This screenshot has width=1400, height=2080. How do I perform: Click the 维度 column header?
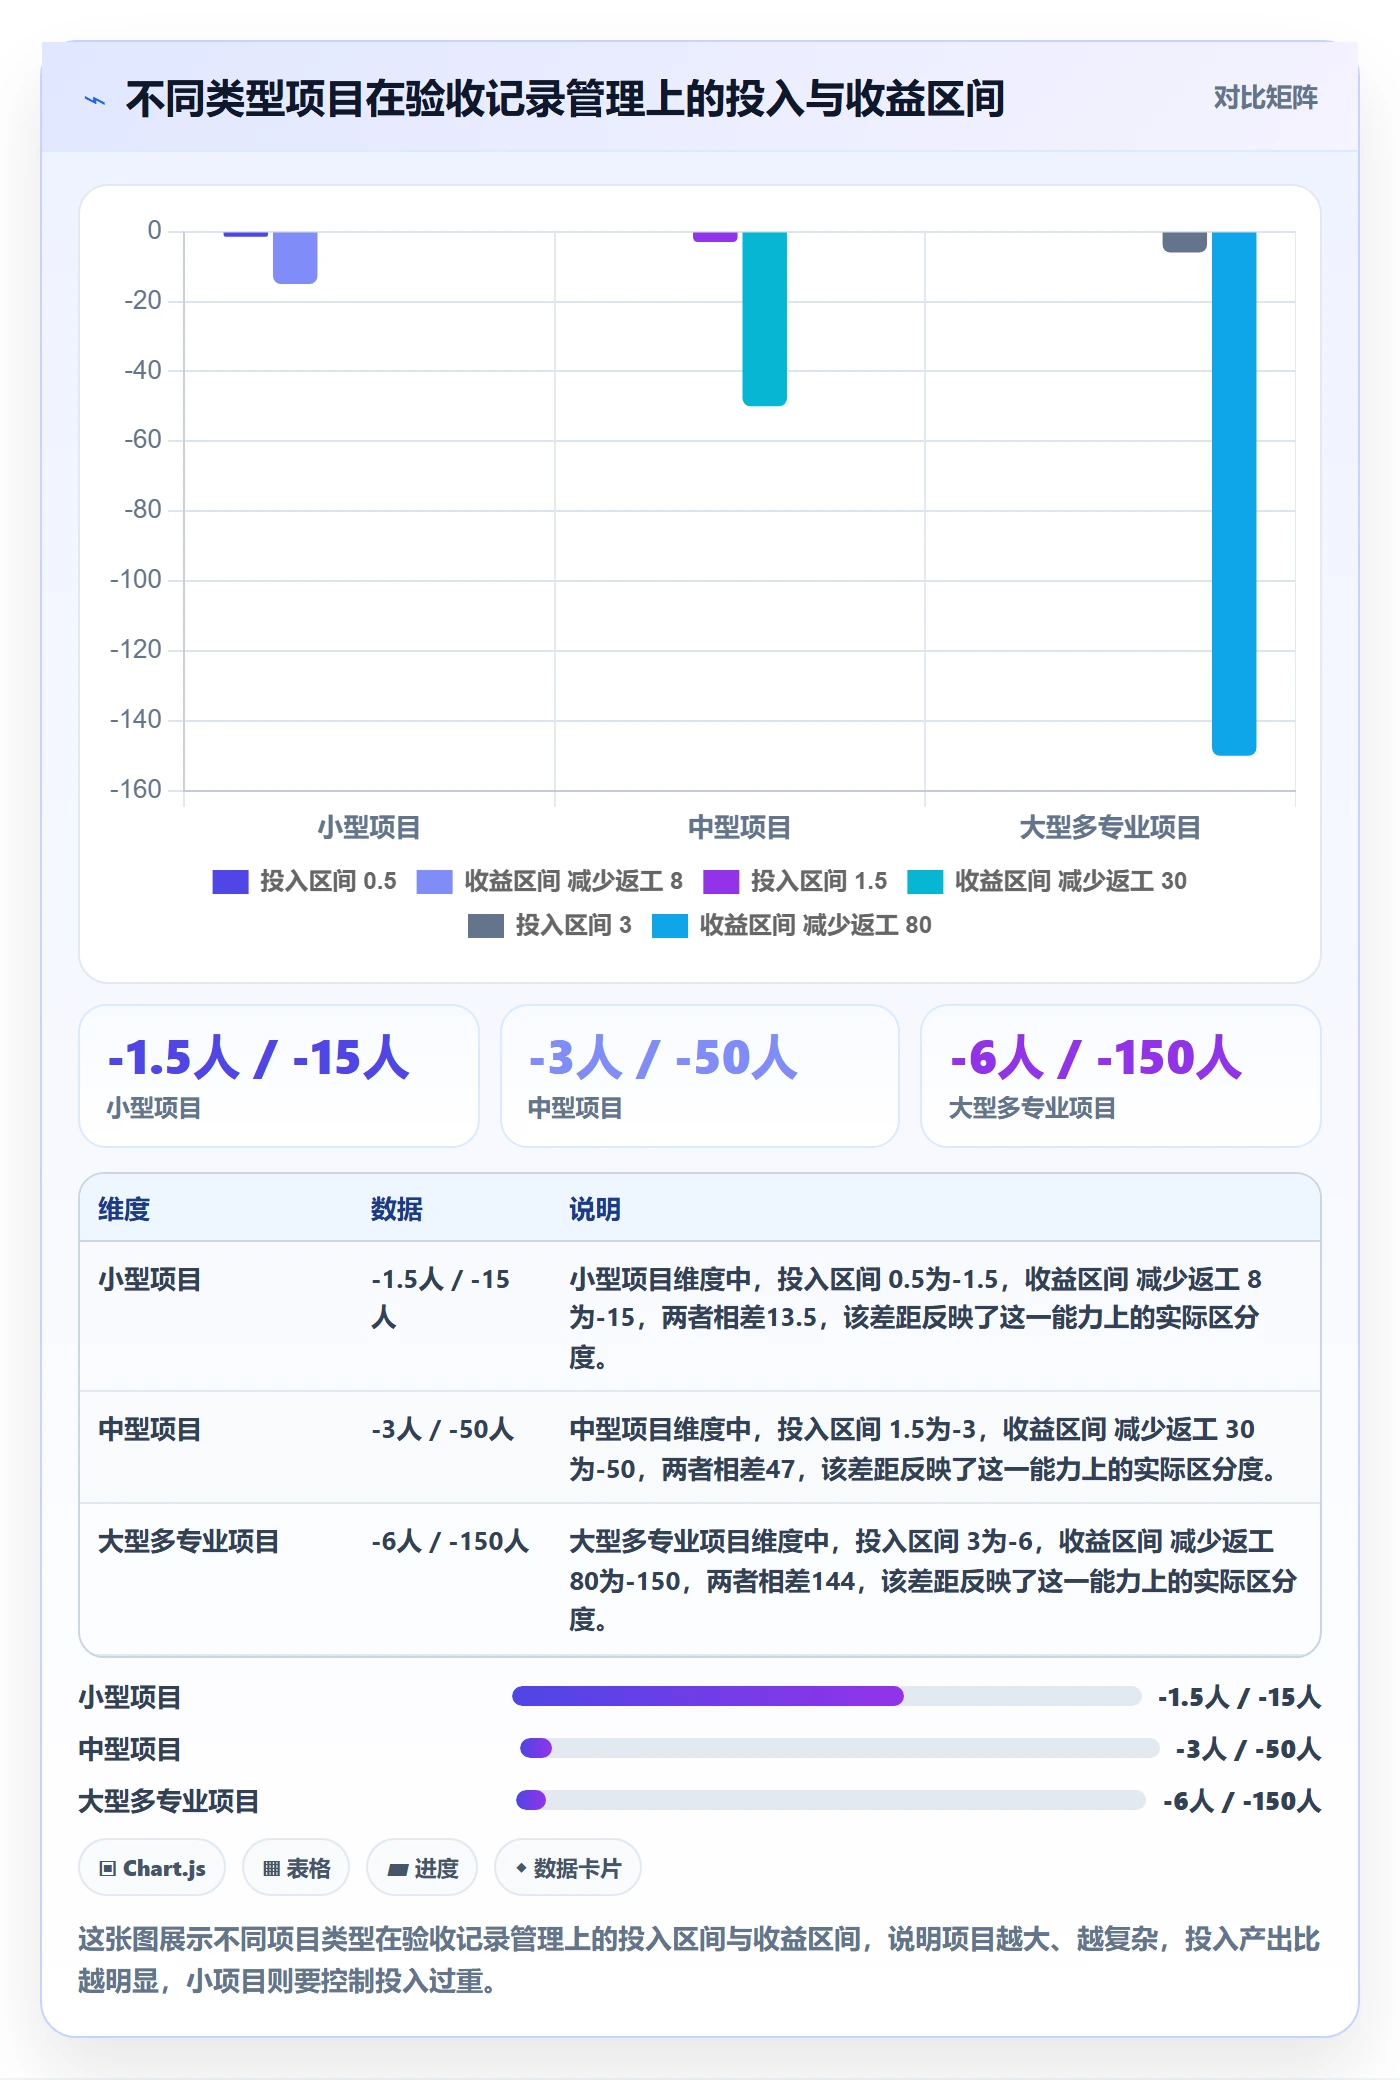coord(124,1209)
